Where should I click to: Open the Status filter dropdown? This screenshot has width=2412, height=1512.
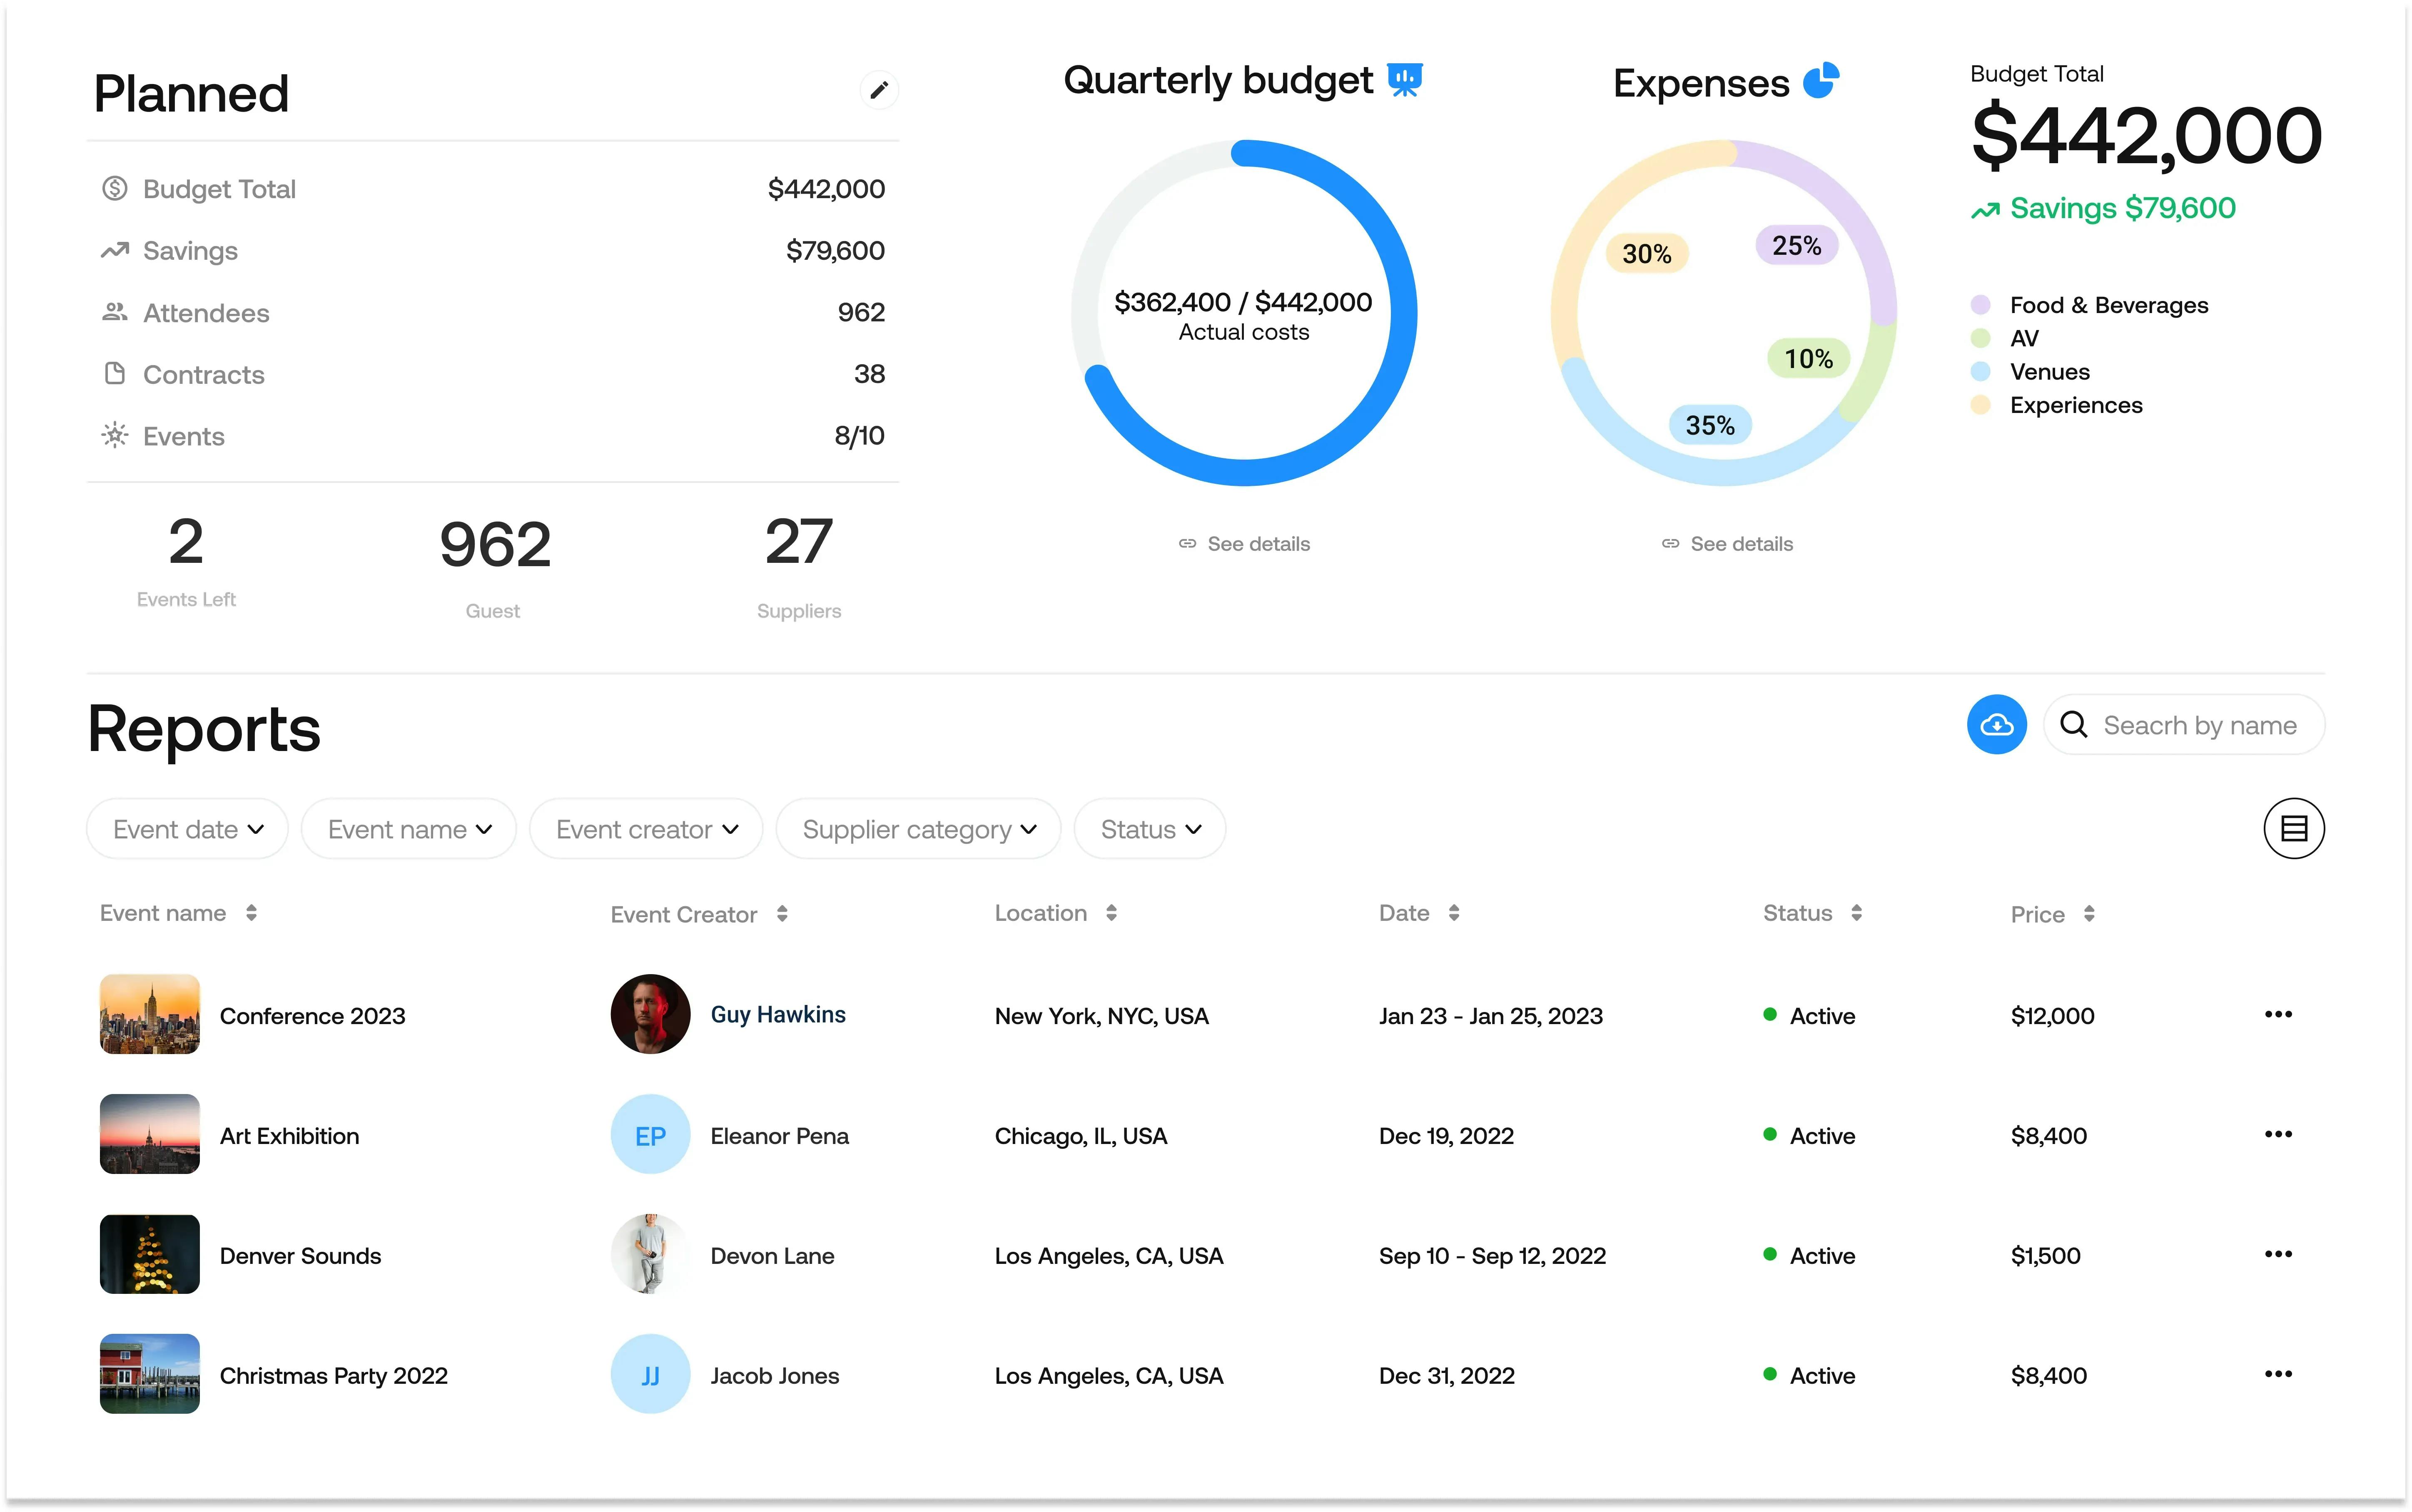(1150, 829)
